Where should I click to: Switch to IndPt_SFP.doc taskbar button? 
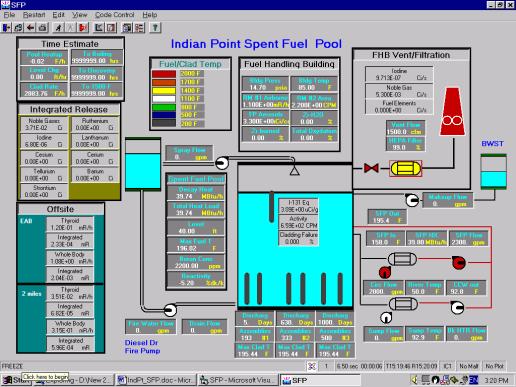tap(155, 380)
